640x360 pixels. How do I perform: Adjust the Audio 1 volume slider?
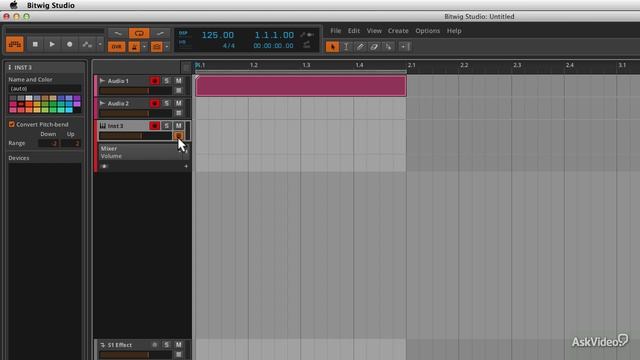point(136,91)
